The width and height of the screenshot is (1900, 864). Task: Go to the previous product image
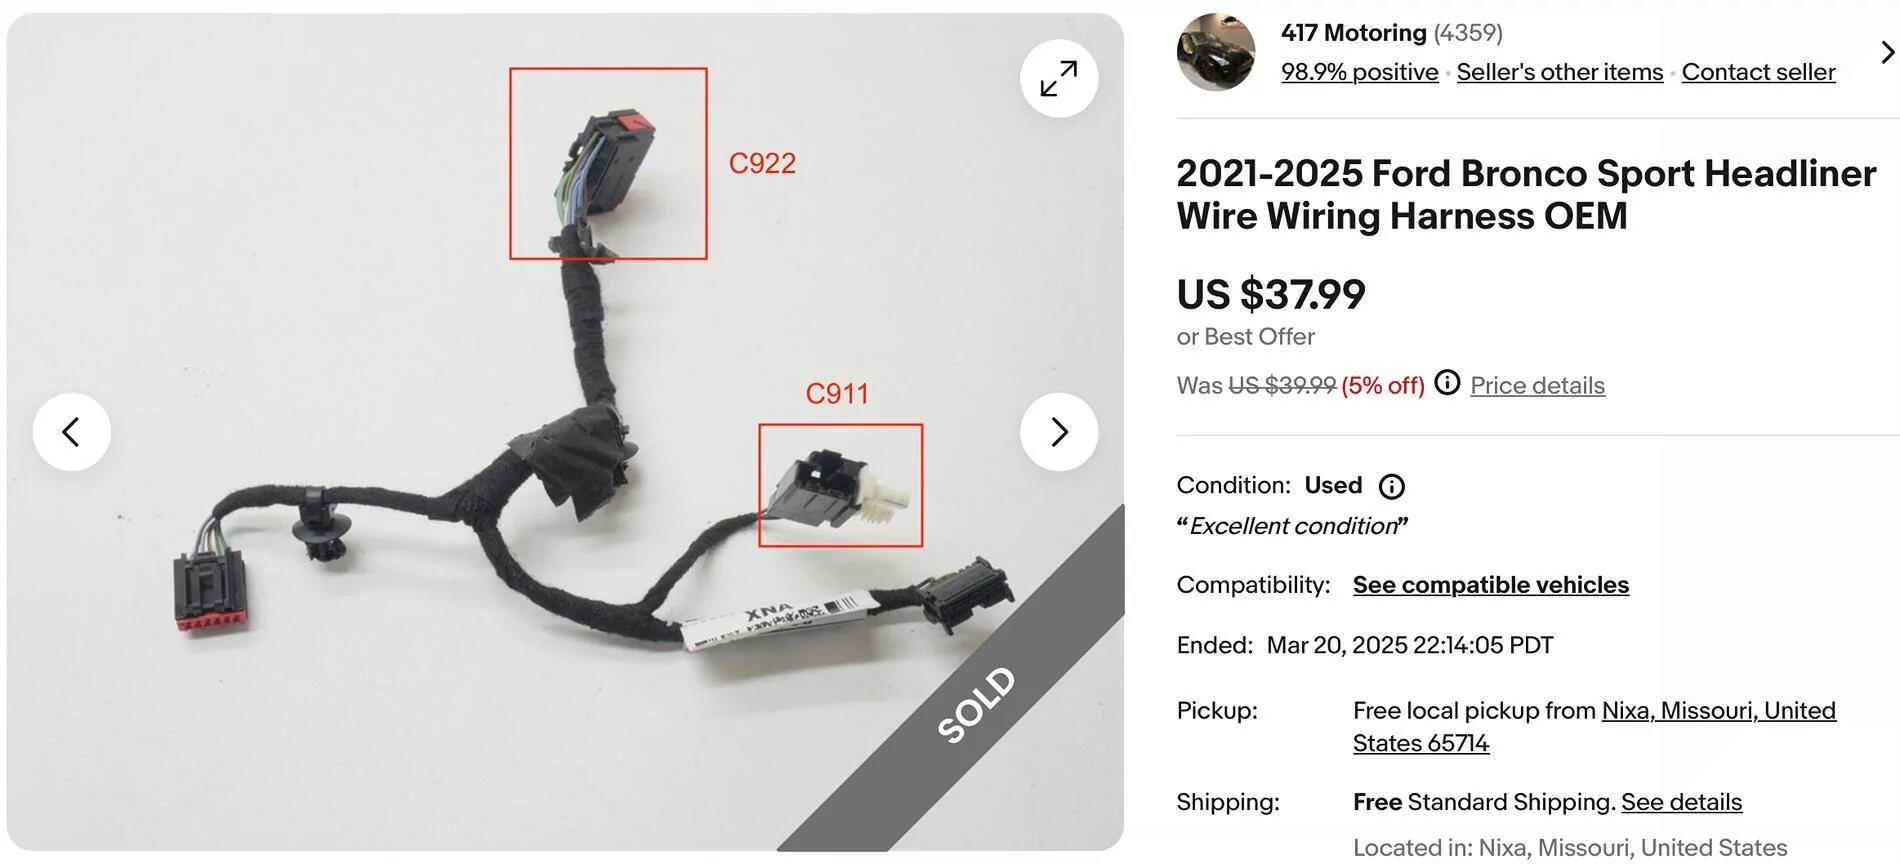coord(71,432)
